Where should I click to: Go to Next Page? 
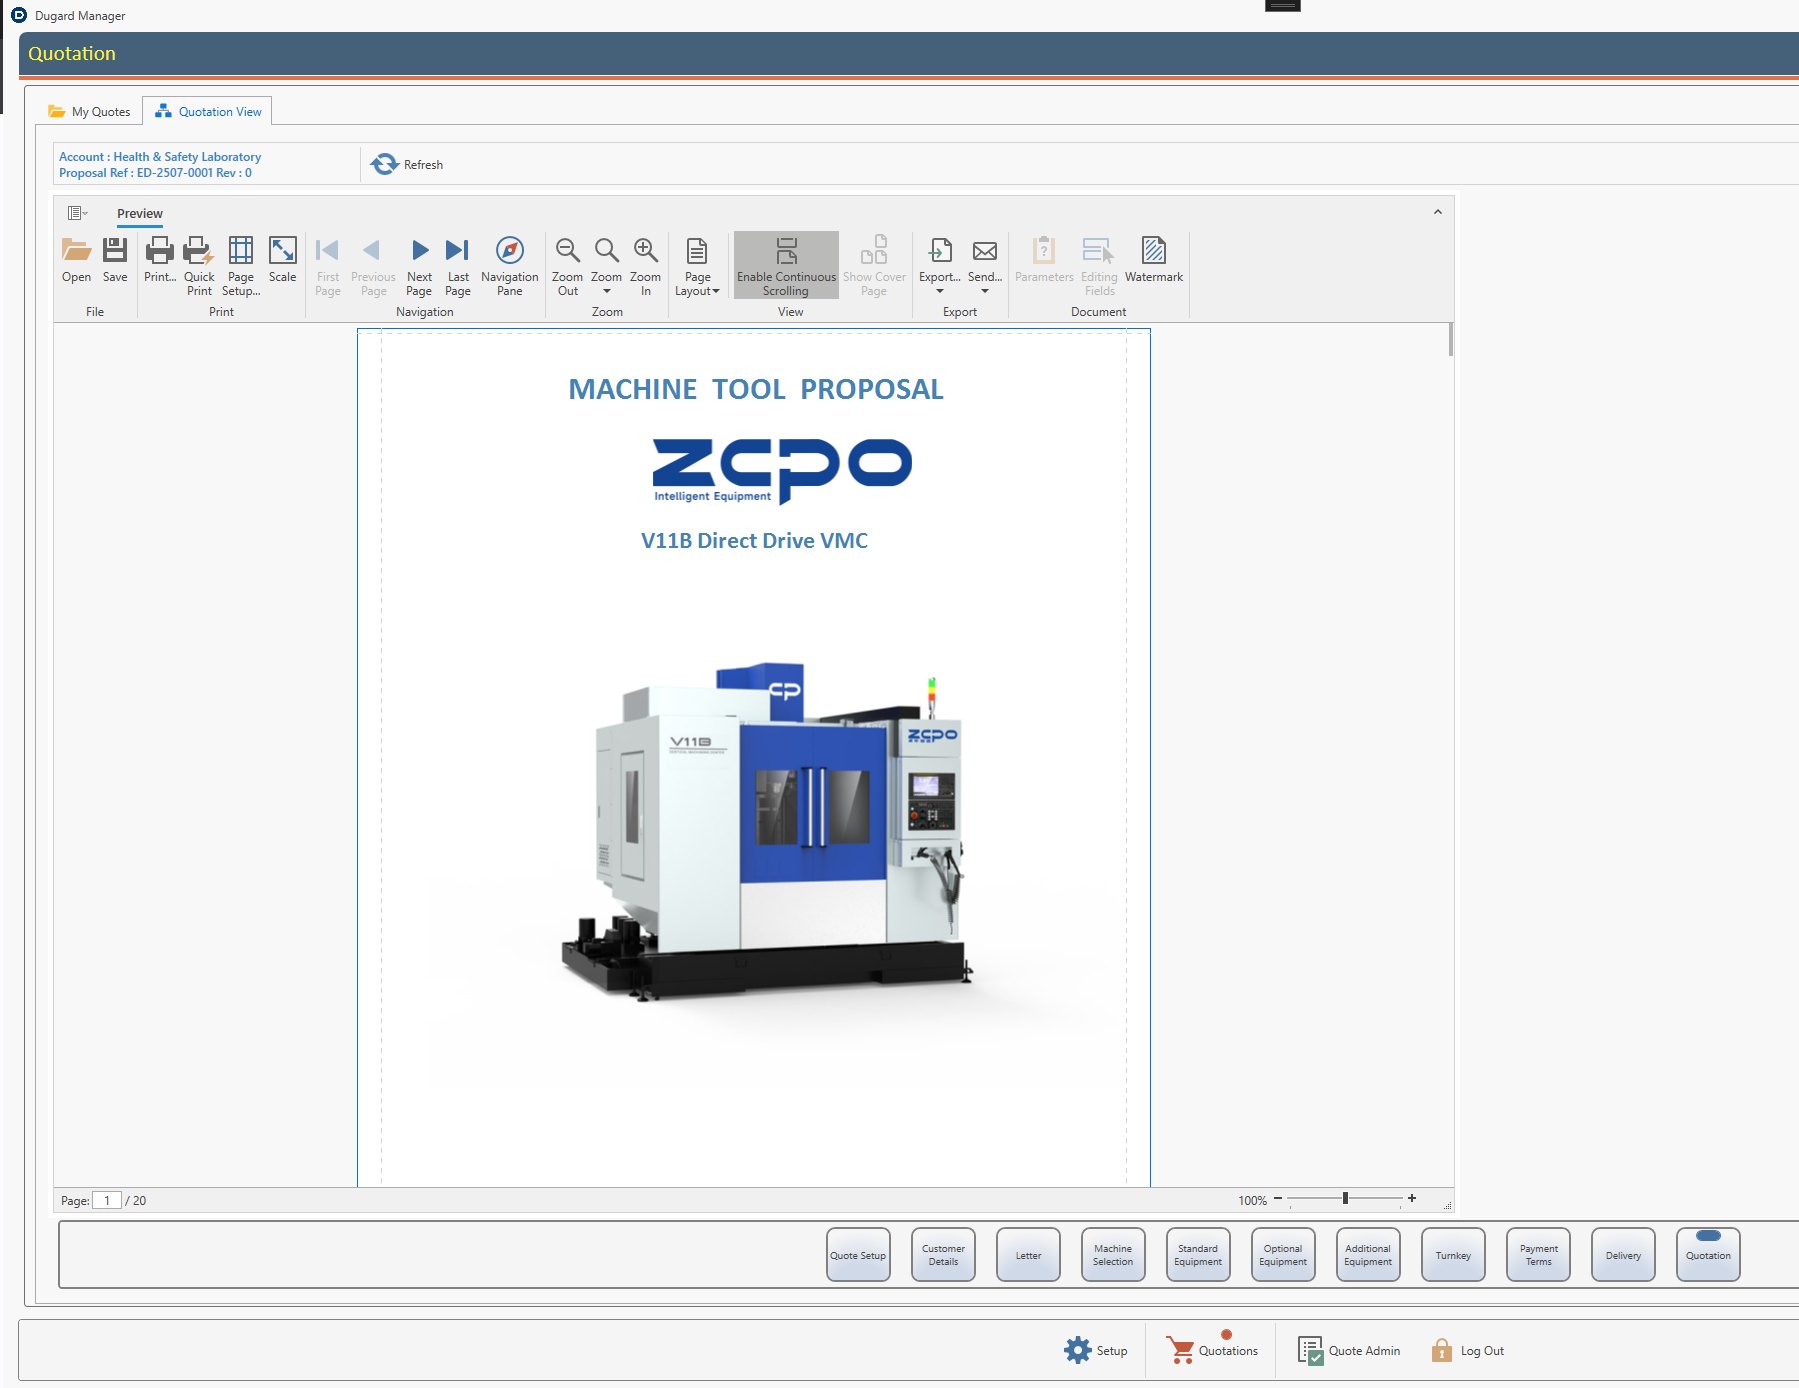pyautogui.click(x=420, y=266)
